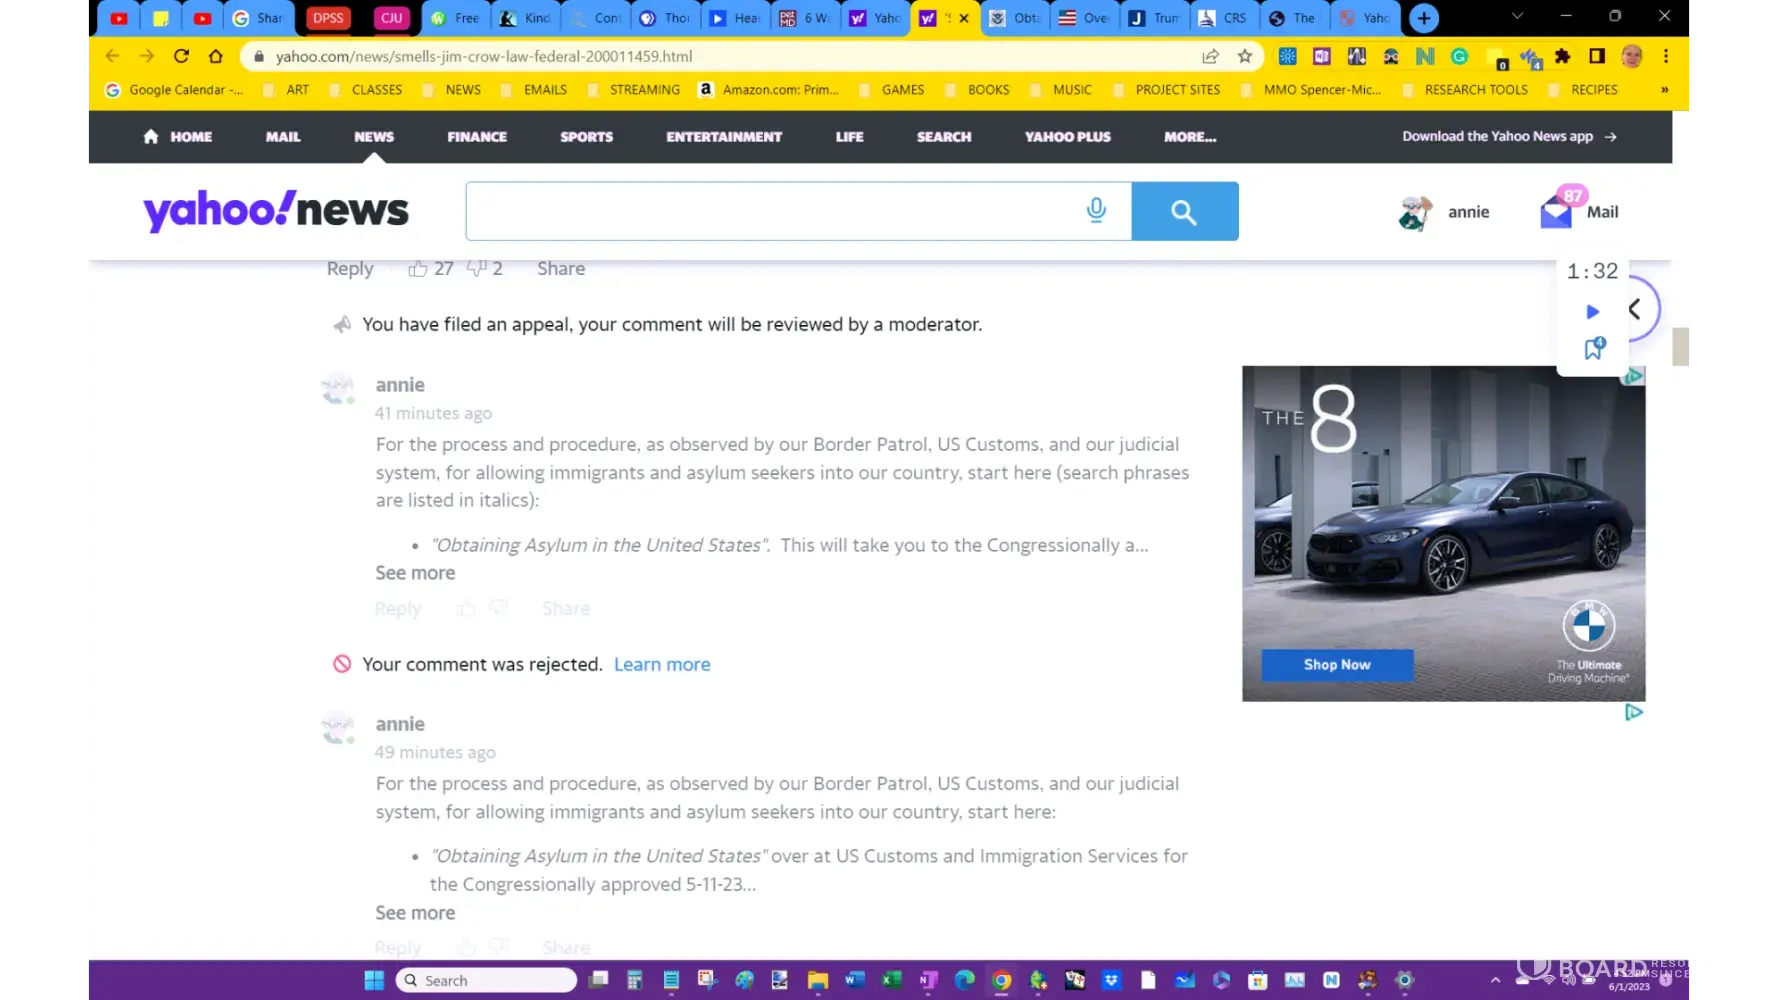1778x1000 pixels.
Task: Click Shop Now on the BMW ad
Action: click(x=1337, y=665)
